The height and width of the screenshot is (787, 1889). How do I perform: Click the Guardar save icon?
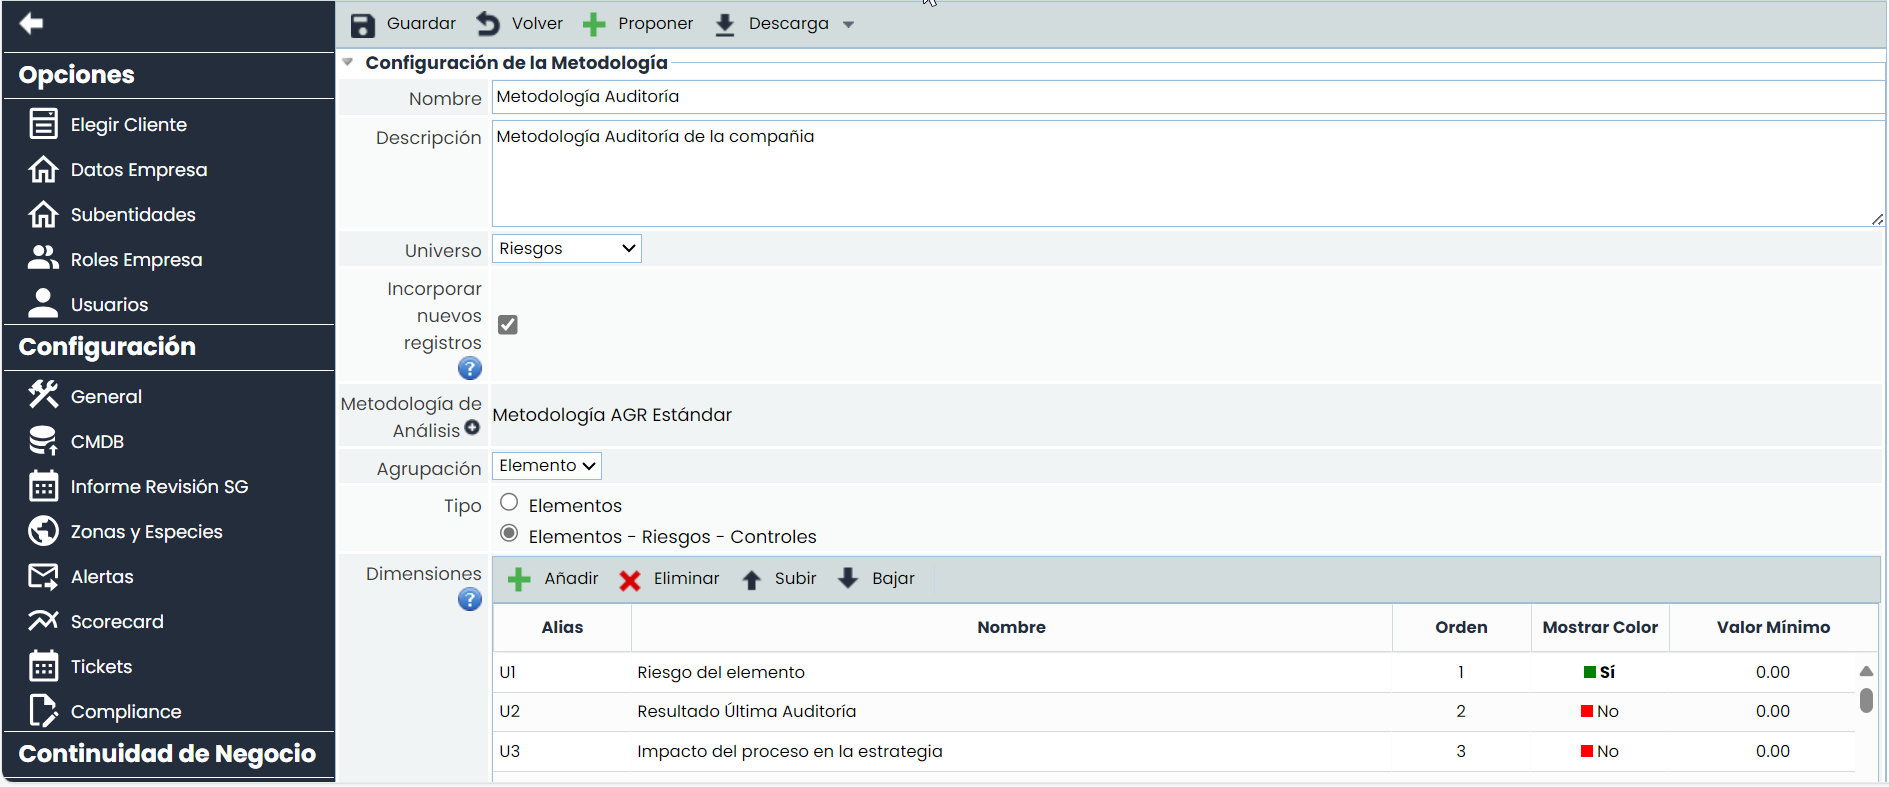363,25
